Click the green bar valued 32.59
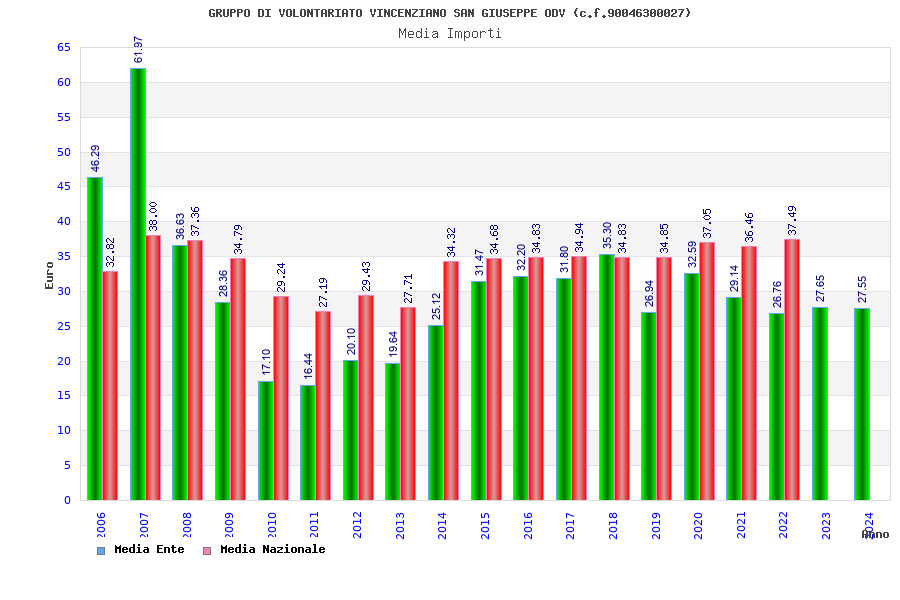Image resolution: width=900 pixels, height=600 pixels. tap(692, 386)
